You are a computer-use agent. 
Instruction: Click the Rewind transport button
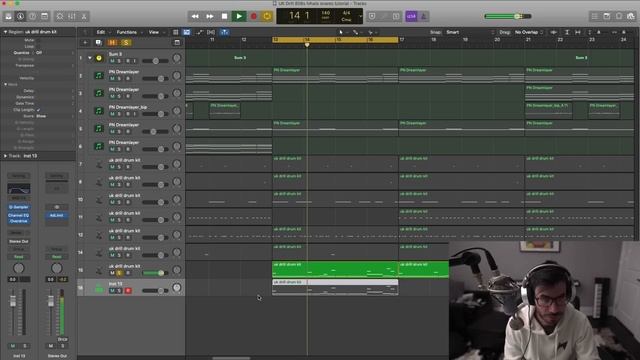pyautogui.click(x=195, y=16)
